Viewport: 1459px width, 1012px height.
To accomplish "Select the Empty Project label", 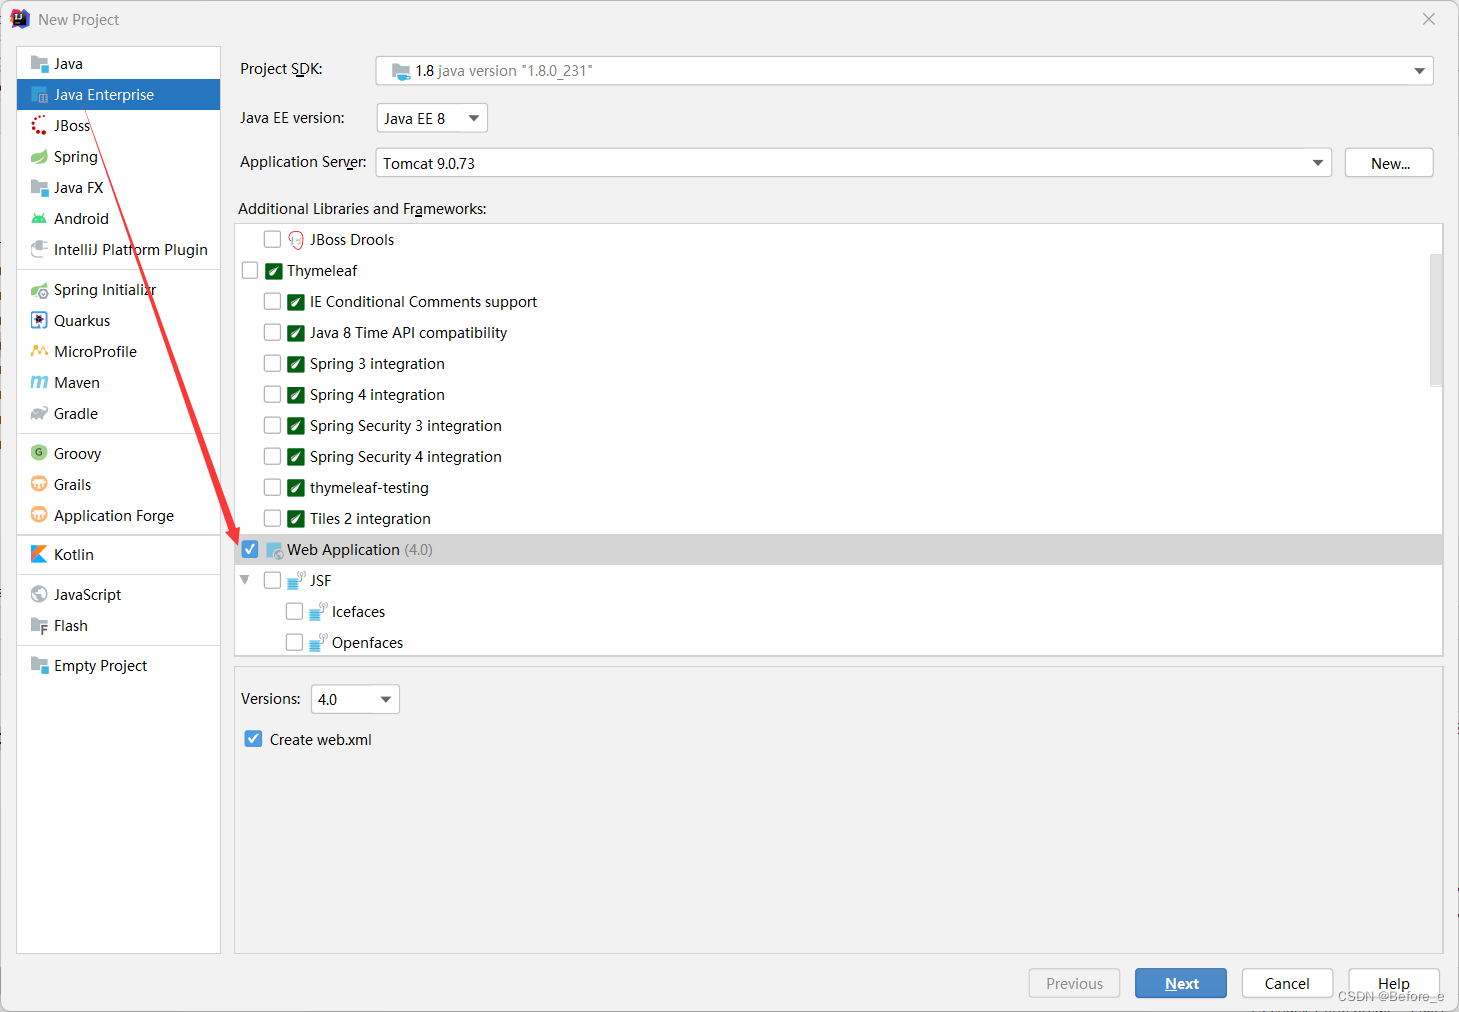I will point(100,666).
